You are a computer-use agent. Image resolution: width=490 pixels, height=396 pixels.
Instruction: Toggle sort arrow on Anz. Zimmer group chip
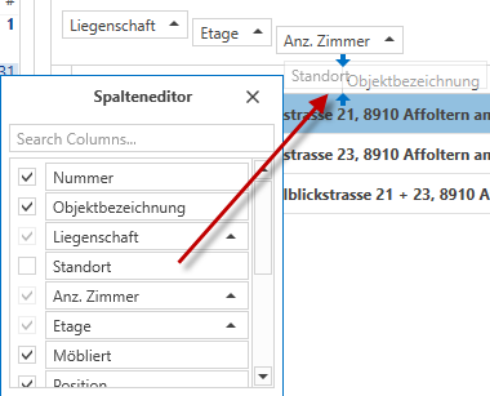pos(389,39)
